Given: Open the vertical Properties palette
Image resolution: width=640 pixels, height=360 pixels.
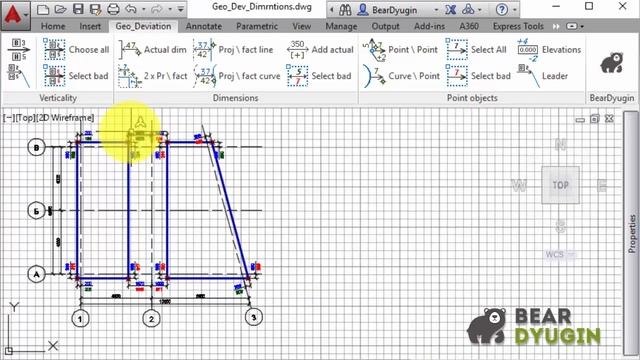Looking at the screenshot, I should [631, 233].
